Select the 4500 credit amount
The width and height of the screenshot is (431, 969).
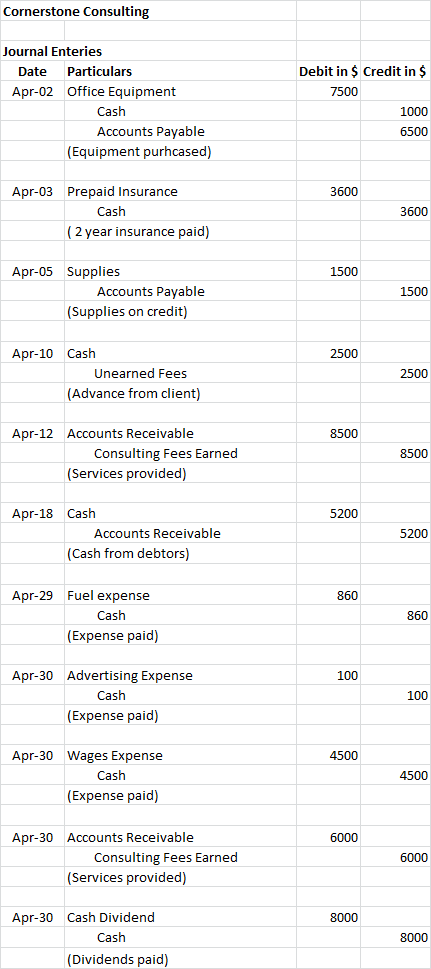click(414, 776)
